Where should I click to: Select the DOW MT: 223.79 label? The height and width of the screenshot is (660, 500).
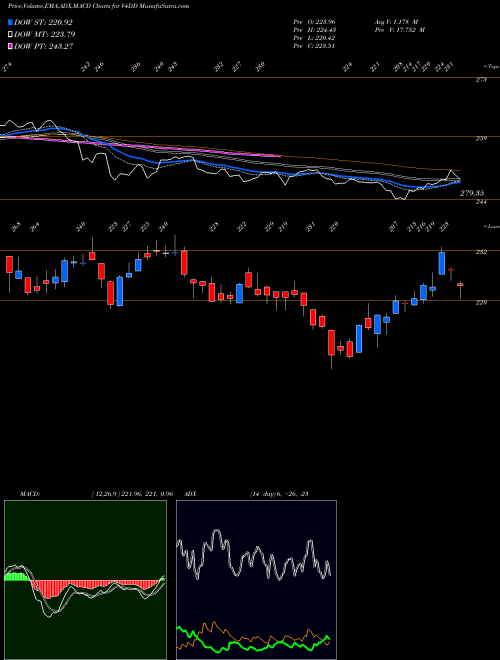[45, 35]
